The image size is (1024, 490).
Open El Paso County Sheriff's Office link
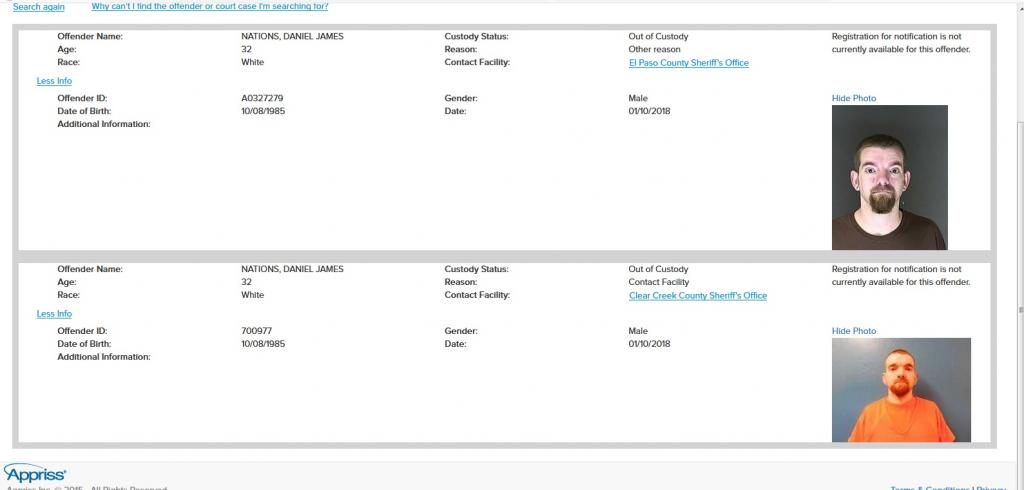688,63
